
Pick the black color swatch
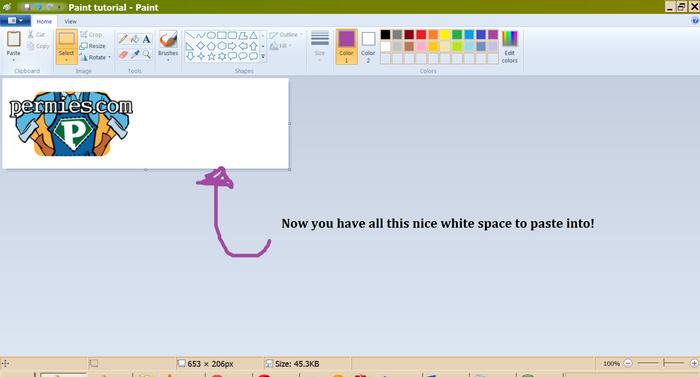click(385, 35)
